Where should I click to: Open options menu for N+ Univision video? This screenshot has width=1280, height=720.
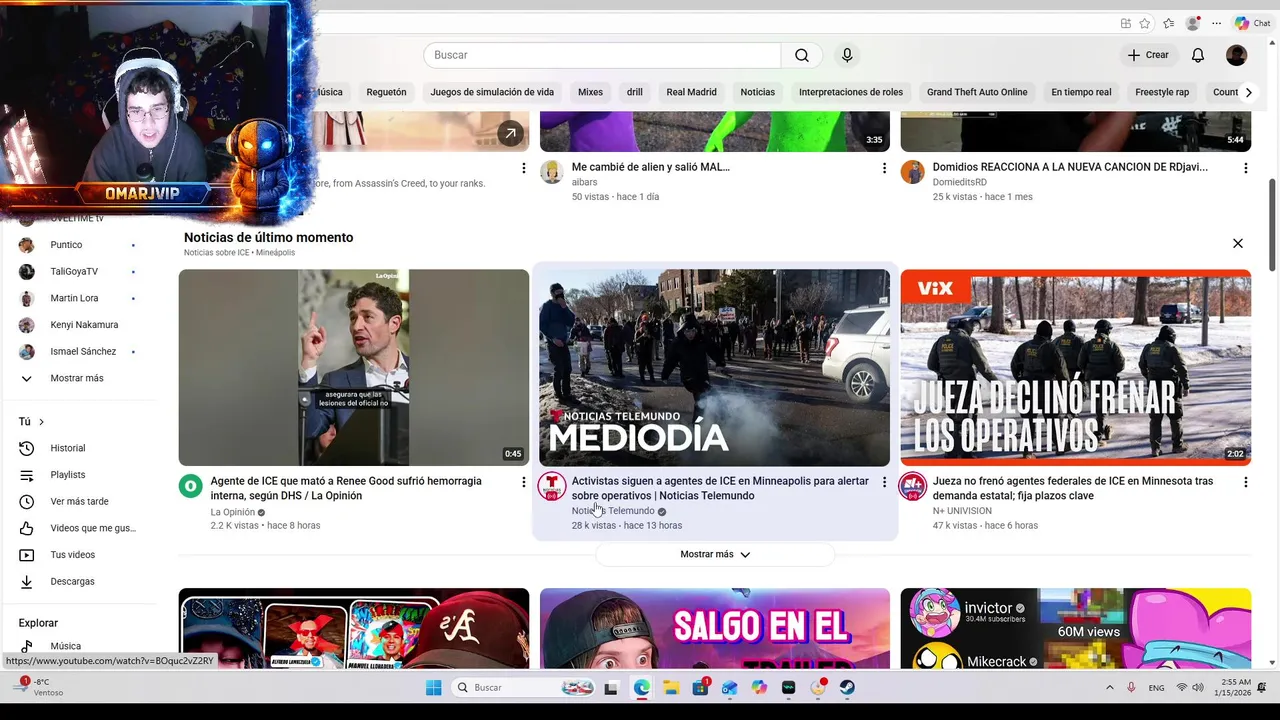click(x=1245, y=482)
